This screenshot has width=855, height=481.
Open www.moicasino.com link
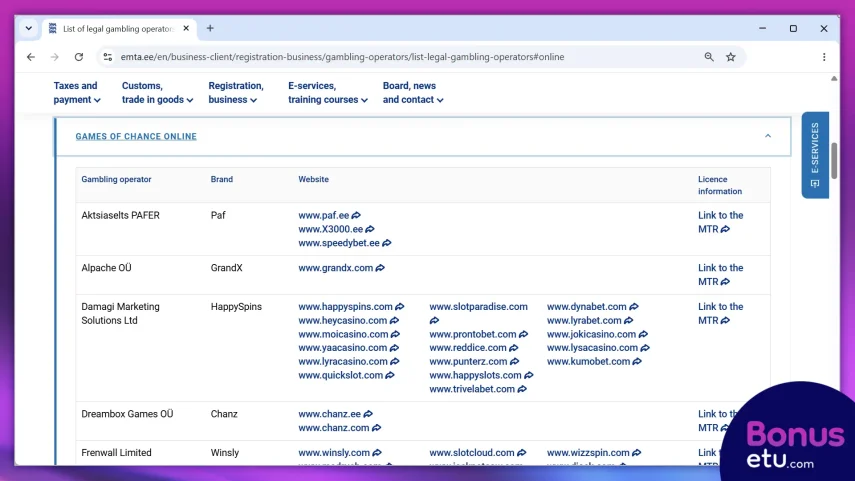click(343, 334)
